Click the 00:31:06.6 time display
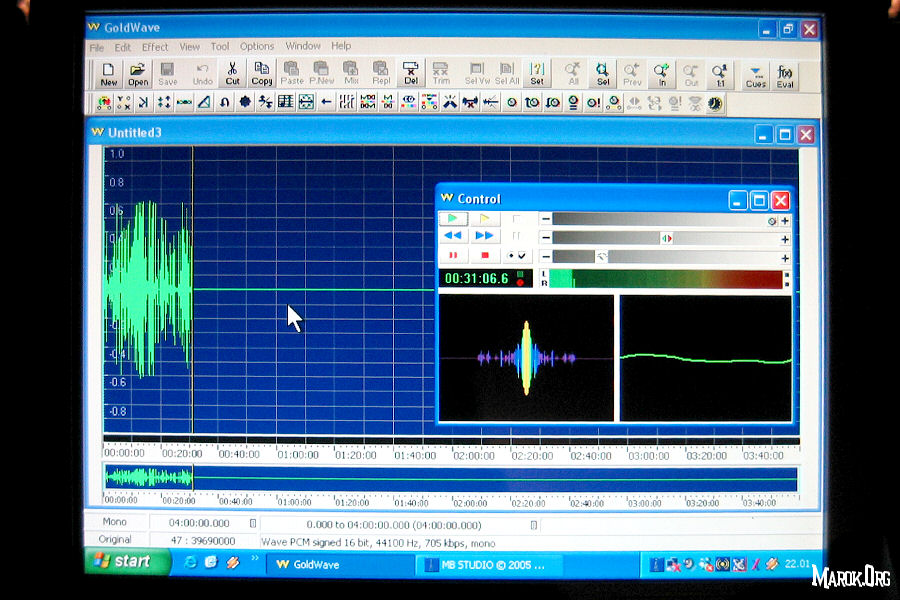Screen dimensions: 900x600 (x=485, y=278)
